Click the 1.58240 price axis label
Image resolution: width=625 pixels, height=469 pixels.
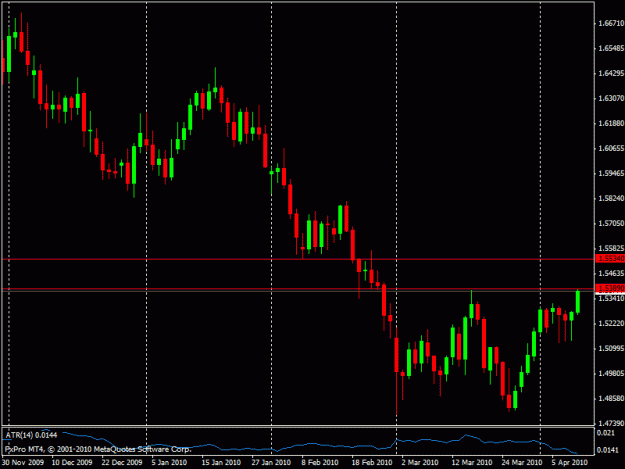point(611,198)
